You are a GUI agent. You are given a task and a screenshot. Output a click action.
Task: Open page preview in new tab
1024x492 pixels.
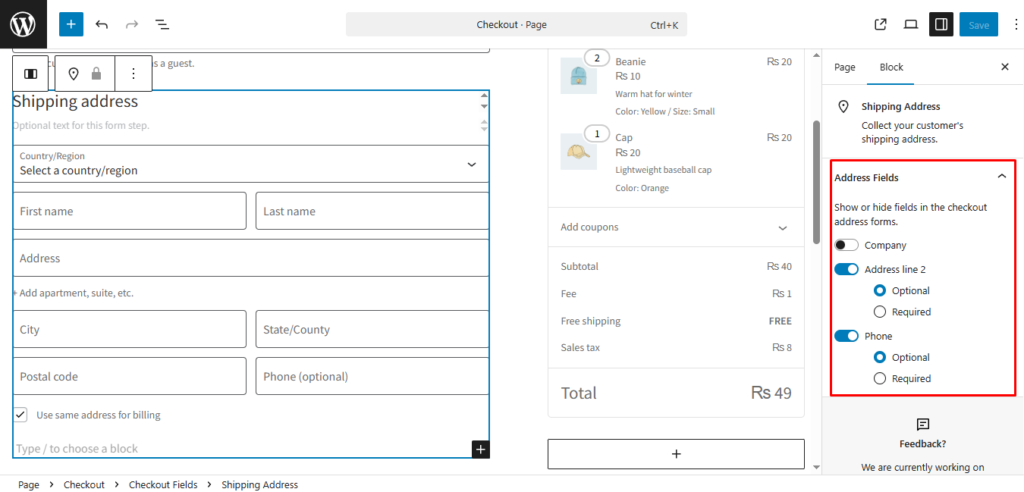coord(880,24)
